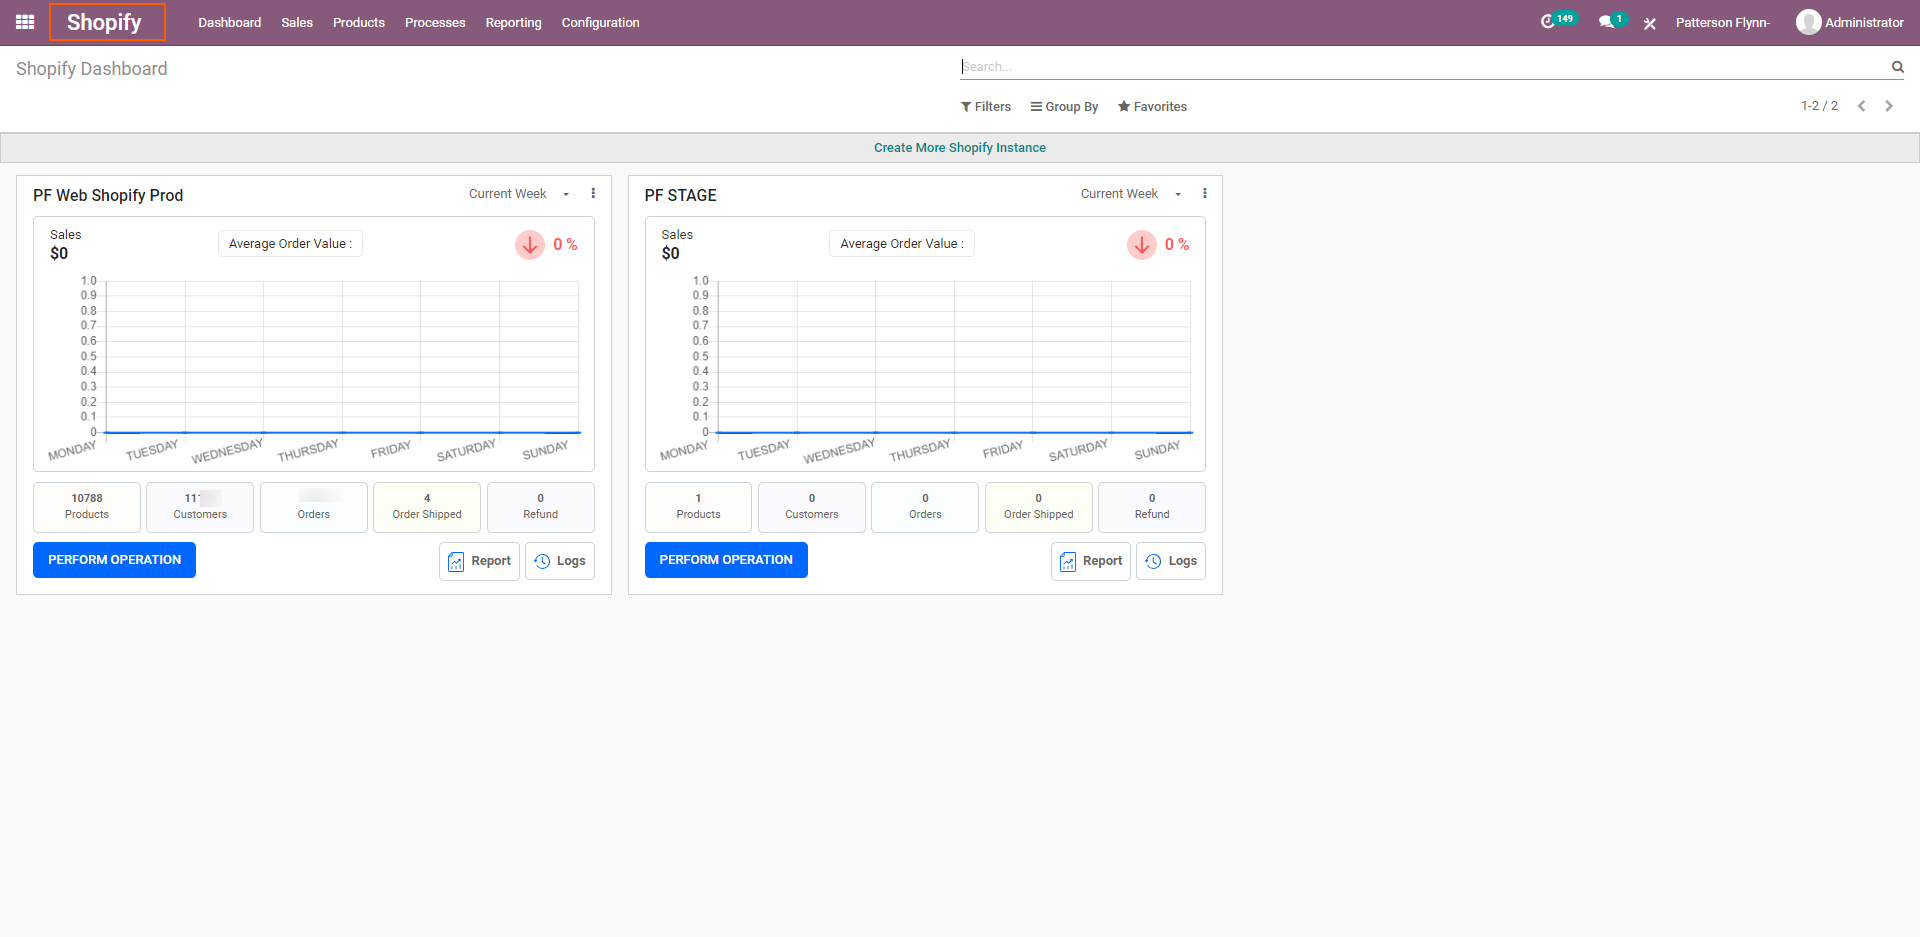
Task: Open Current Week dropdown on PF Web Shopify Prod
Action: pyautogui.click(x=519, y=194)
